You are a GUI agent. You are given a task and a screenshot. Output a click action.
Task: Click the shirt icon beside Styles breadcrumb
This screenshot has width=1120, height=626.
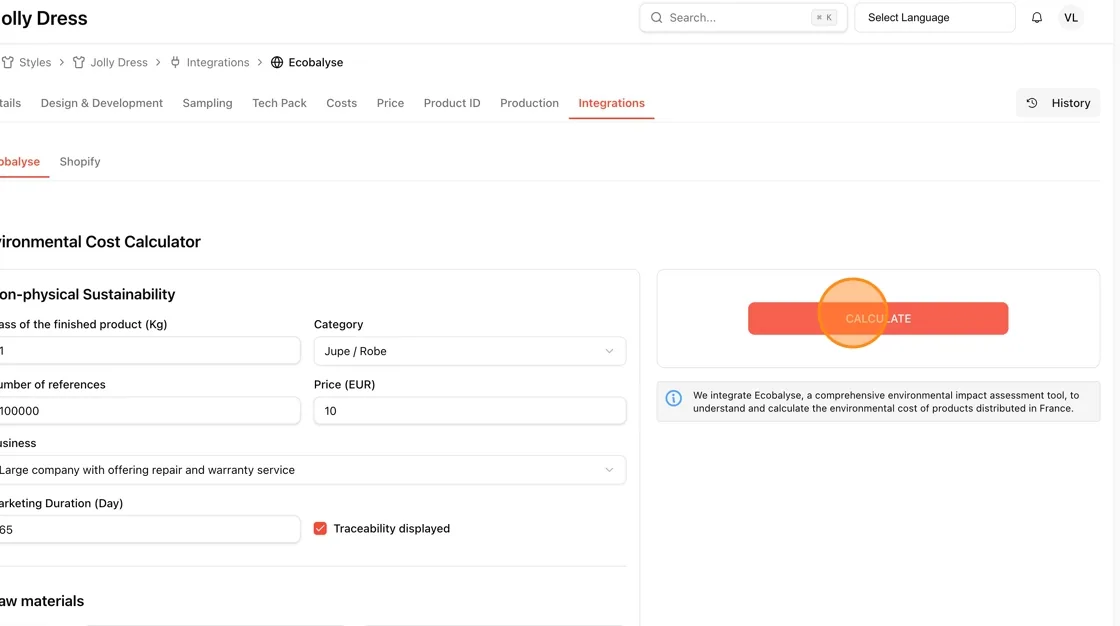[x=8, y=62]
